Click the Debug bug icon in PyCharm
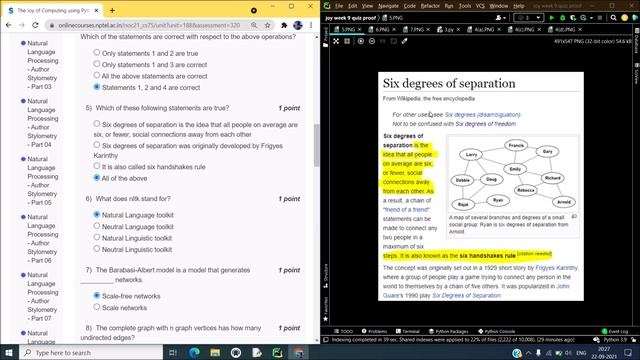The height and width of the screenshot is (360, 640). coord(562,18)
